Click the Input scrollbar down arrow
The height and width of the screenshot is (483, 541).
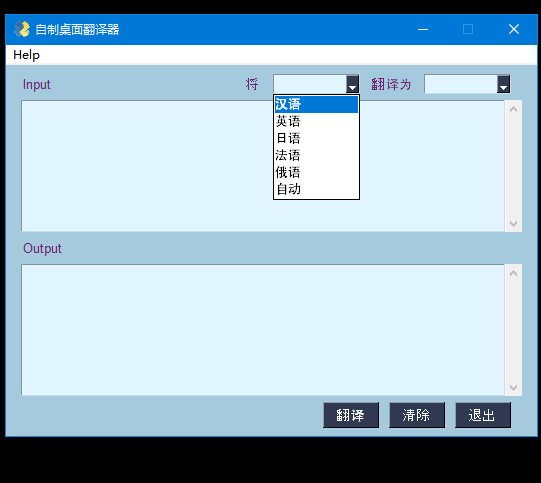[x=513, y=224]
